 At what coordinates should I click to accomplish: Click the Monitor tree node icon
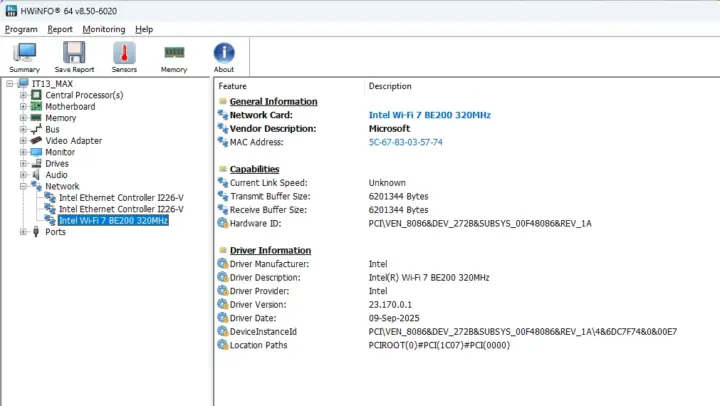point(36,152)
